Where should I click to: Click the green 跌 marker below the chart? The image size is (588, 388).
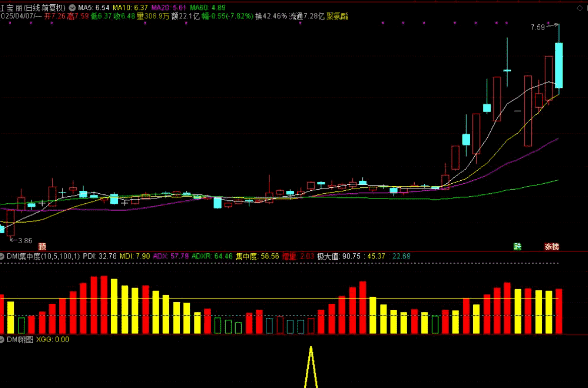(x=518, y=247)
